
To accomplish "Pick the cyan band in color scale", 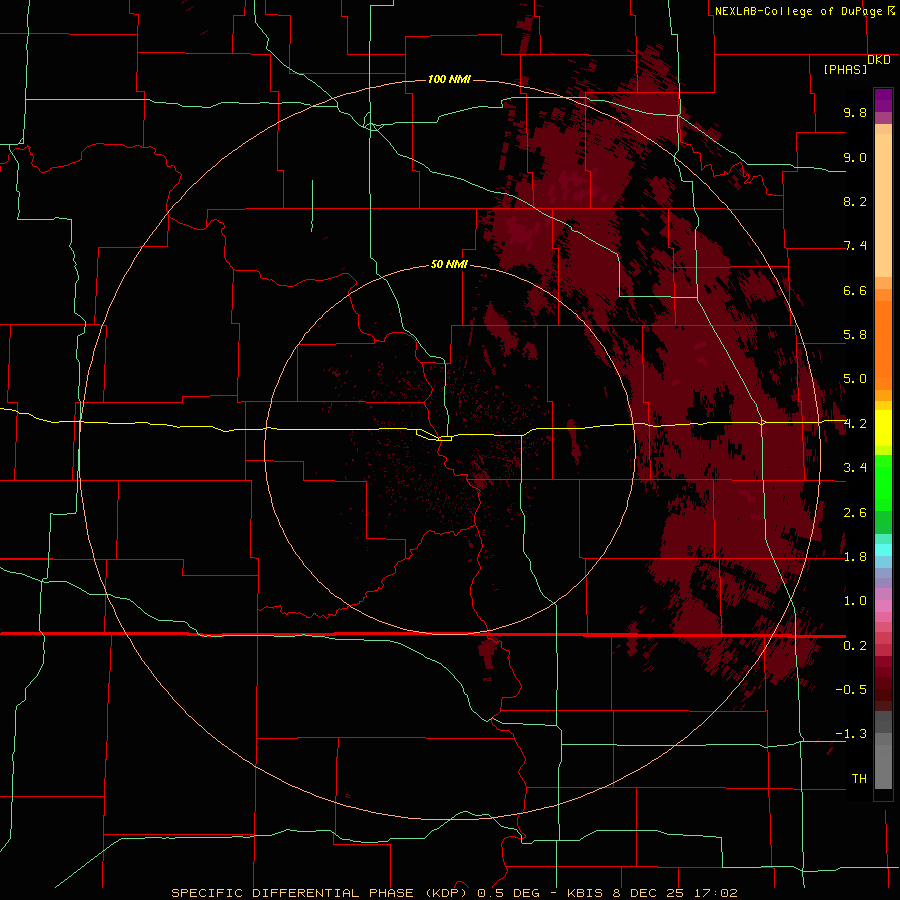I will click(883, 550).
